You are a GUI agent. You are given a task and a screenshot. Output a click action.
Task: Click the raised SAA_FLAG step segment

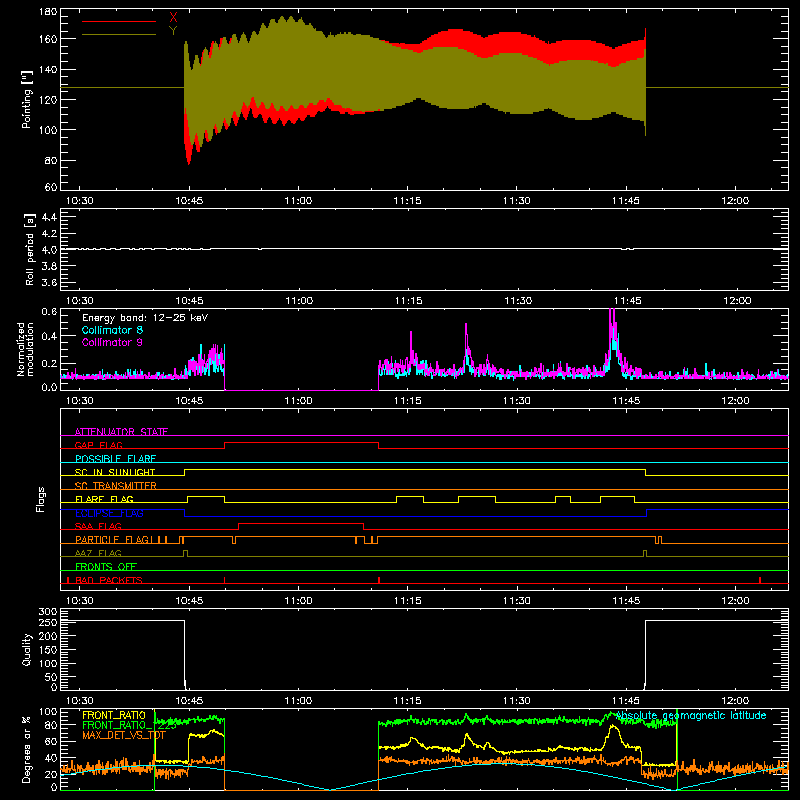[x=301, y=523]
